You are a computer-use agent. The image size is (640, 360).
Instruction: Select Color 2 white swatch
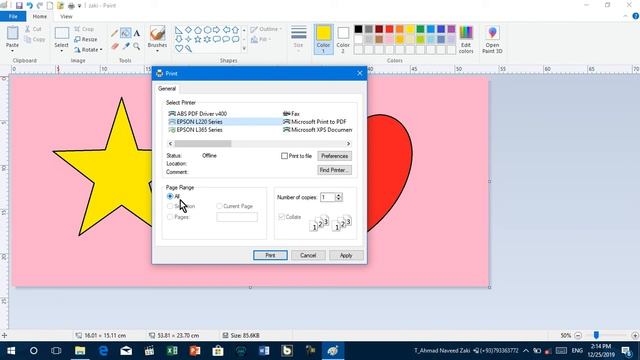pyautogui.click(x=343, y=39)
